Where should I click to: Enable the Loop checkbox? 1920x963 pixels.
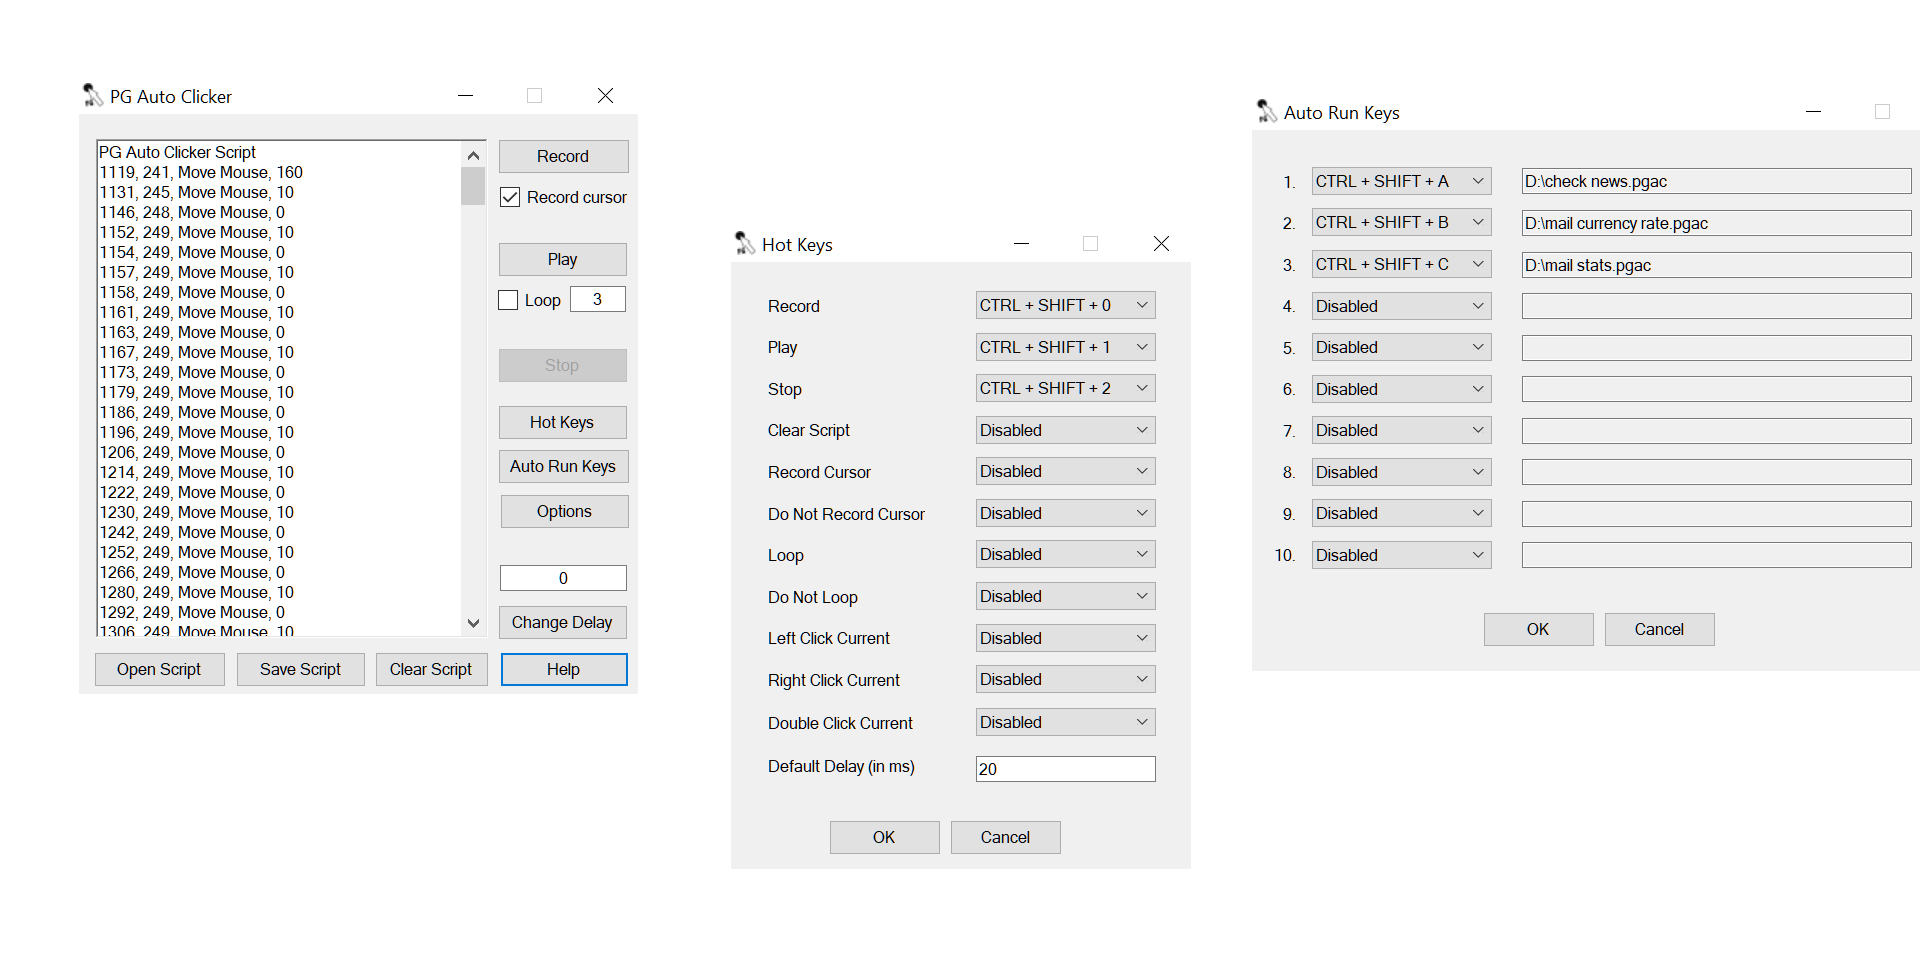click(x=508, y=300)
